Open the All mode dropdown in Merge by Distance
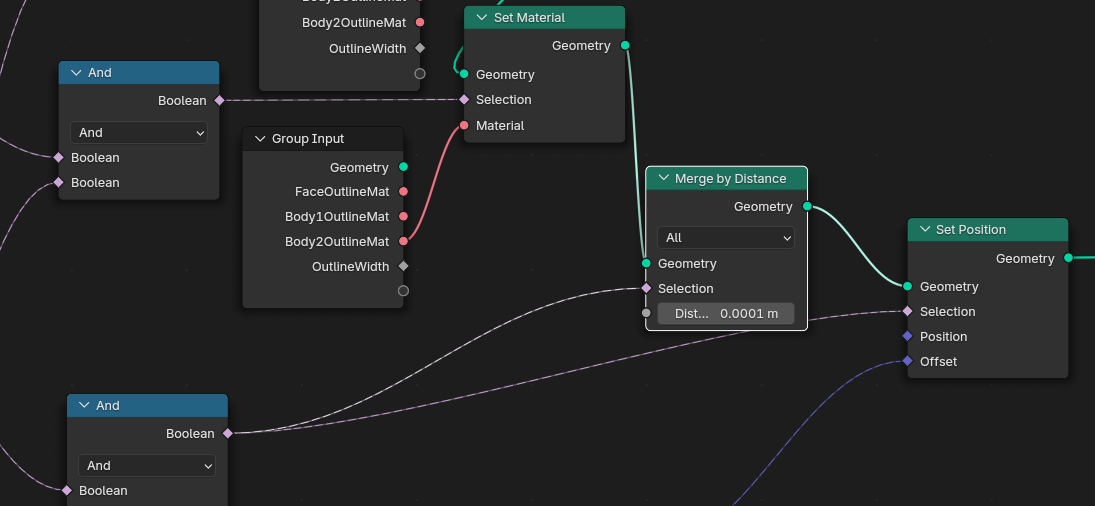1095x506 pixels. 725,238
